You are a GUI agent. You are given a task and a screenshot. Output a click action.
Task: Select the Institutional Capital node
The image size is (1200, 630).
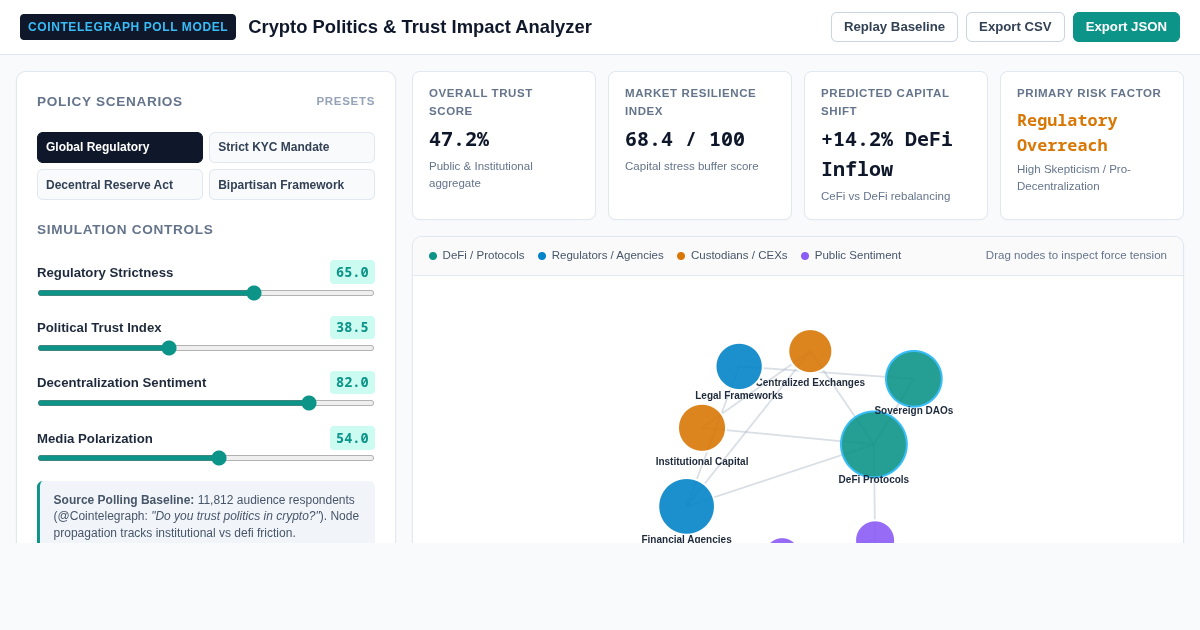[x=702, y=428]
